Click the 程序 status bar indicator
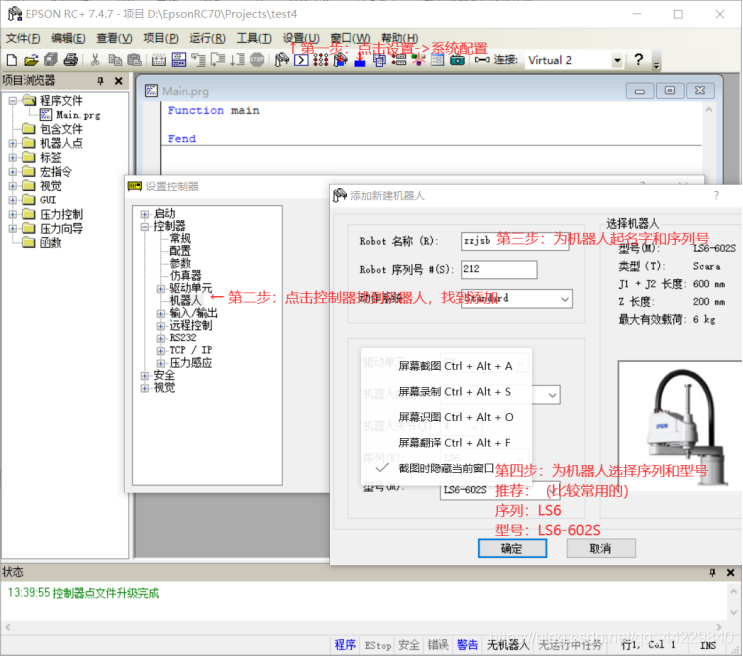The image size is (743, 656). (x=345, y=645)
